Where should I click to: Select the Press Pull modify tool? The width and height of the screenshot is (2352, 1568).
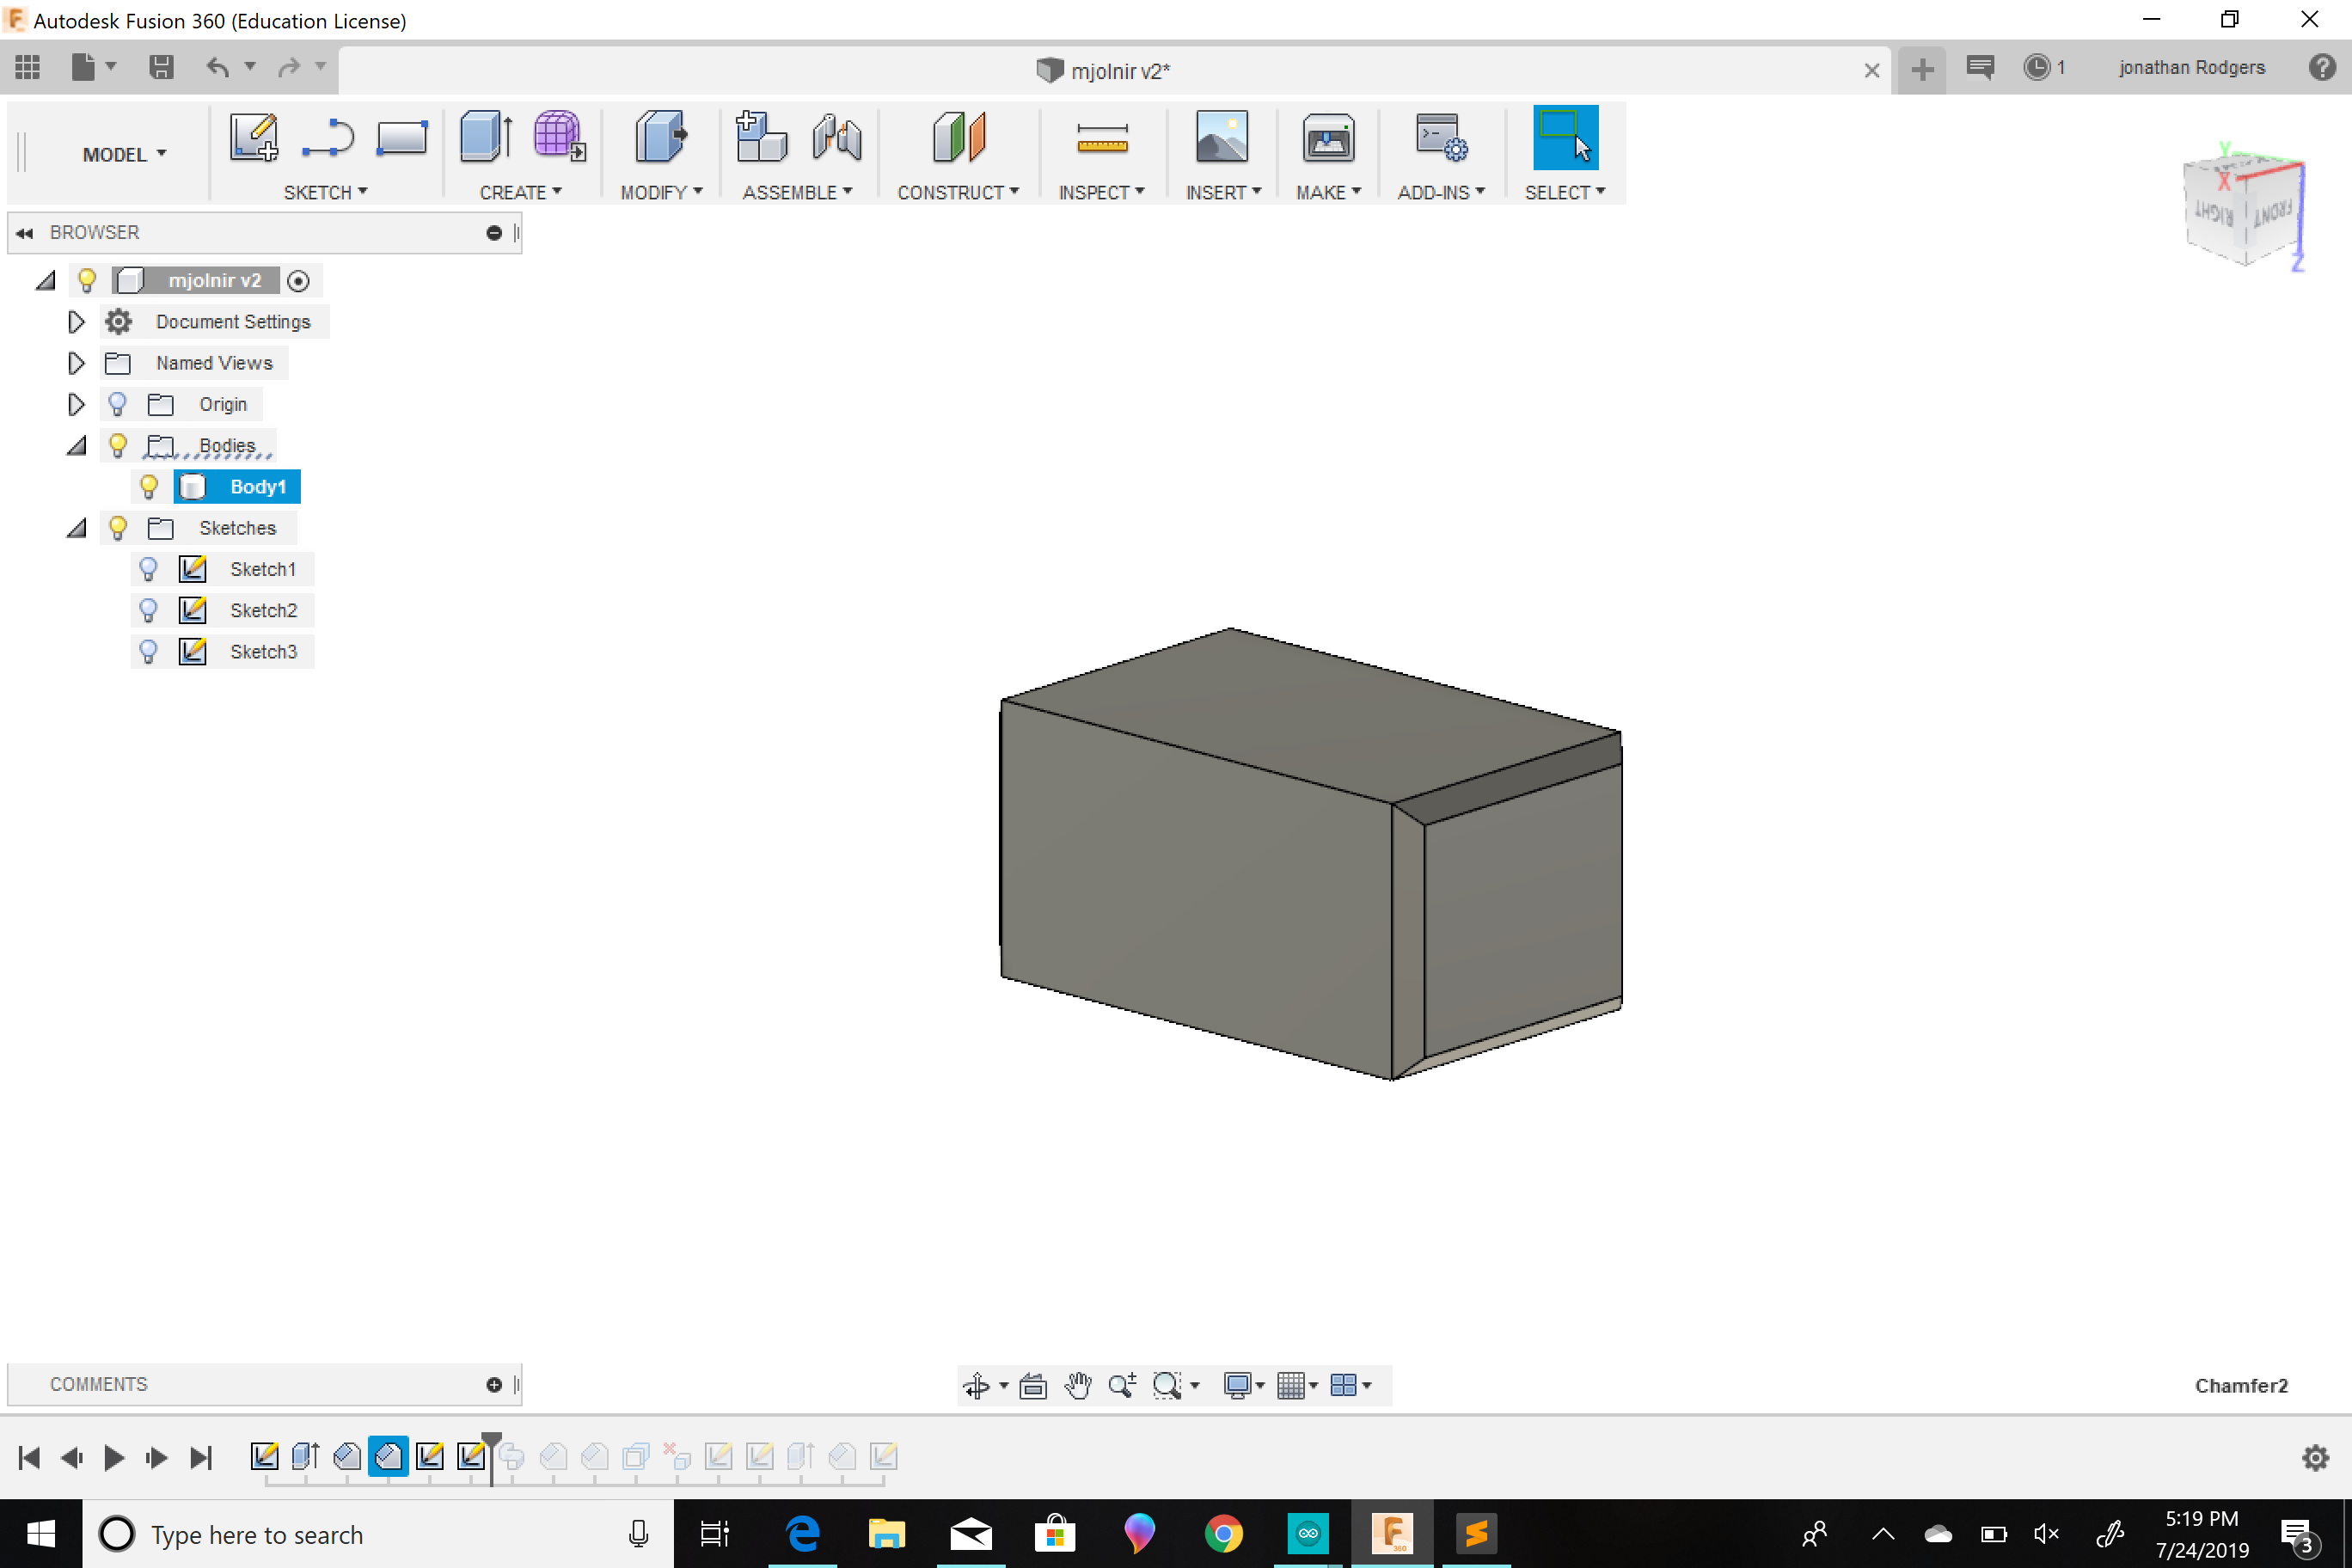(661, 137)
